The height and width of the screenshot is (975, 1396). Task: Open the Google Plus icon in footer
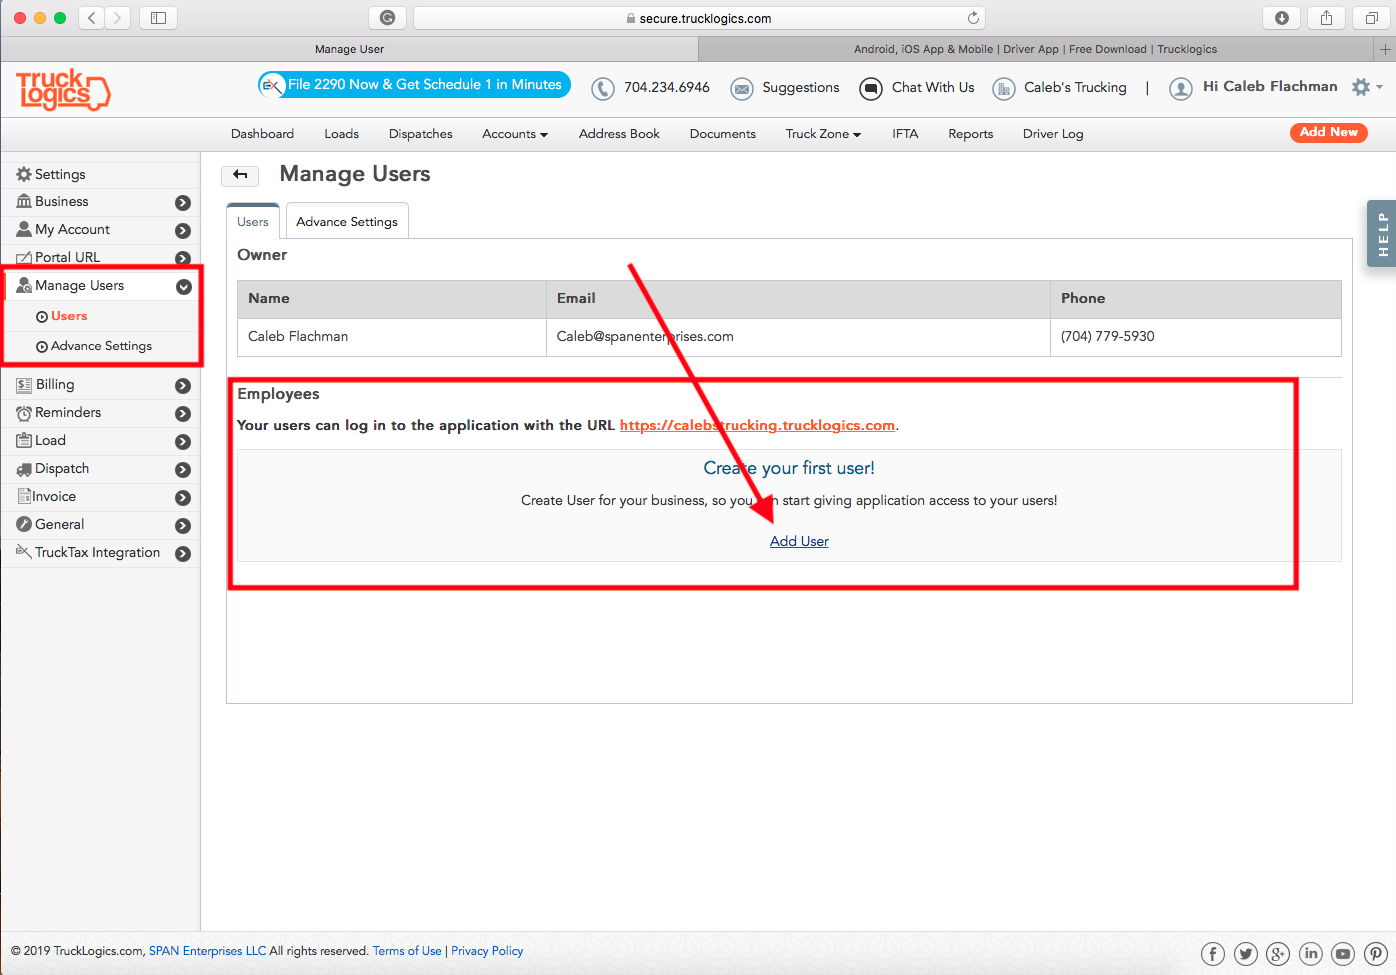1278,954
